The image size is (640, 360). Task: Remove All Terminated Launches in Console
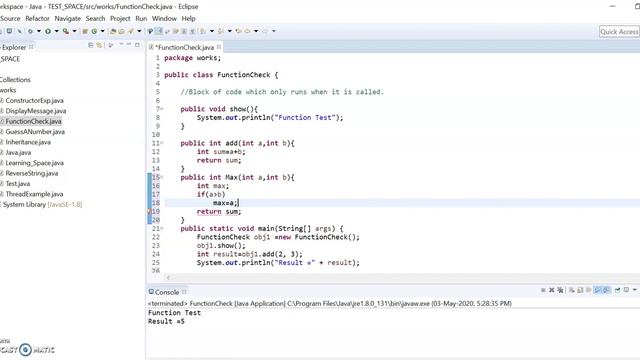(x=560, y=290)
